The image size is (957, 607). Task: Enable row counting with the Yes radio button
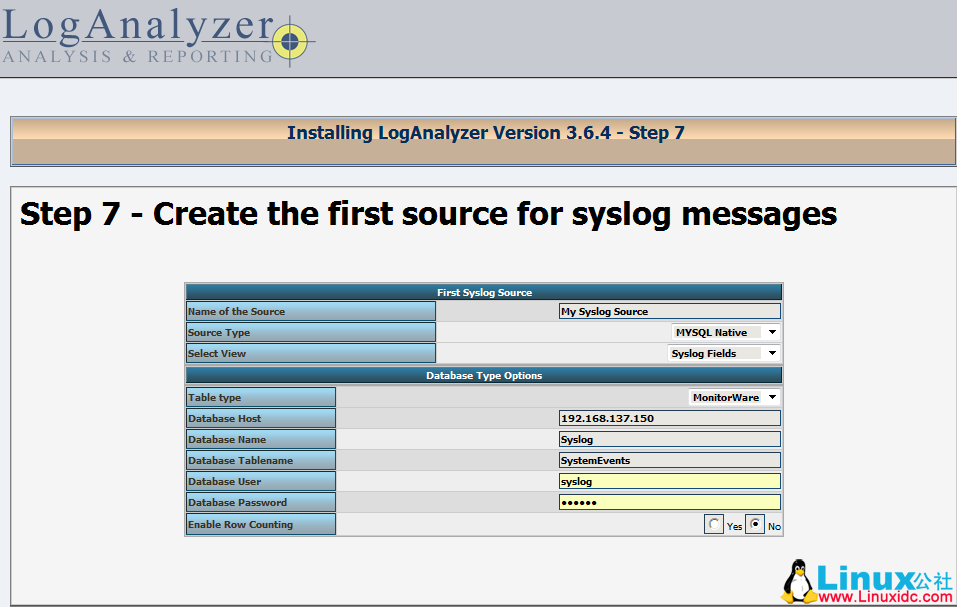714,523
